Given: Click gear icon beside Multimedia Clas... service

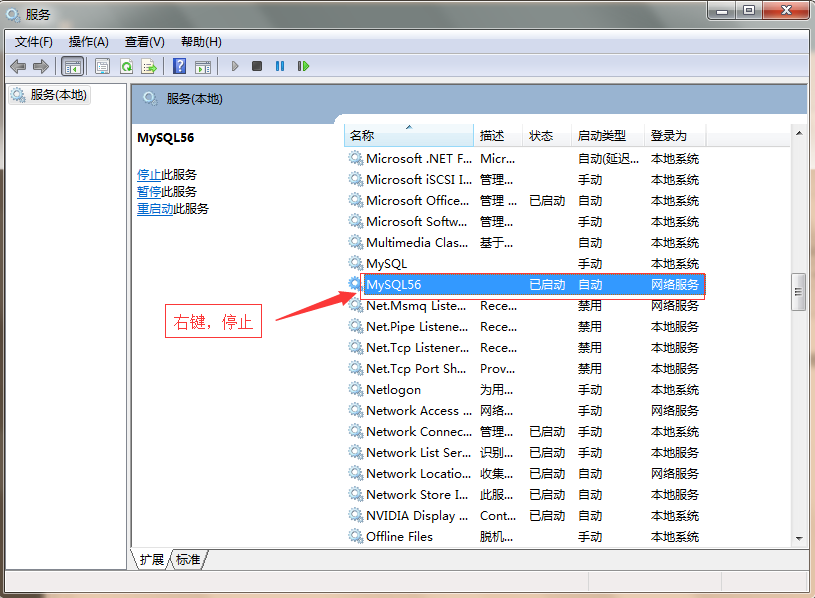Looking at the screenshot, I should pos(356,242).
